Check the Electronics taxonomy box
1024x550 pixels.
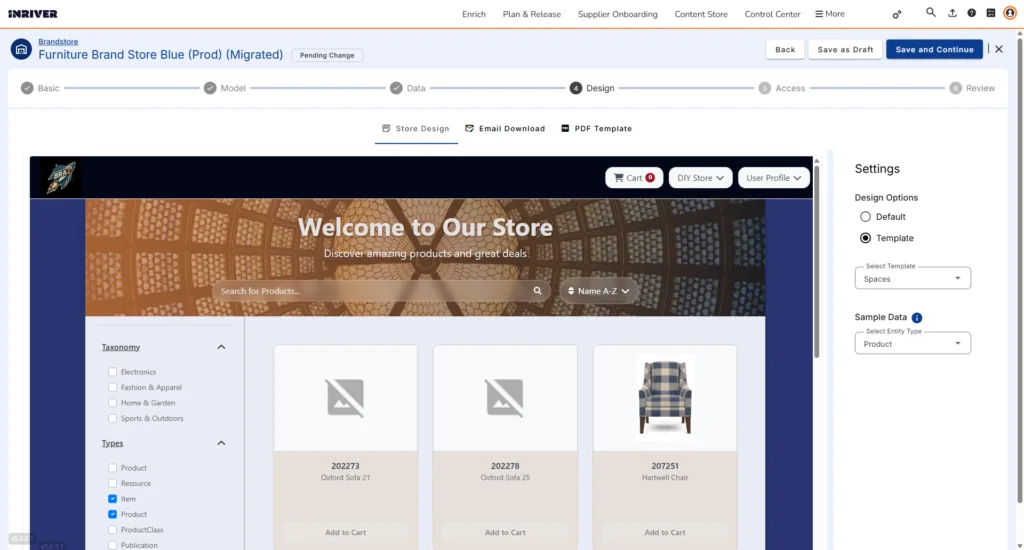coord(112,372)
